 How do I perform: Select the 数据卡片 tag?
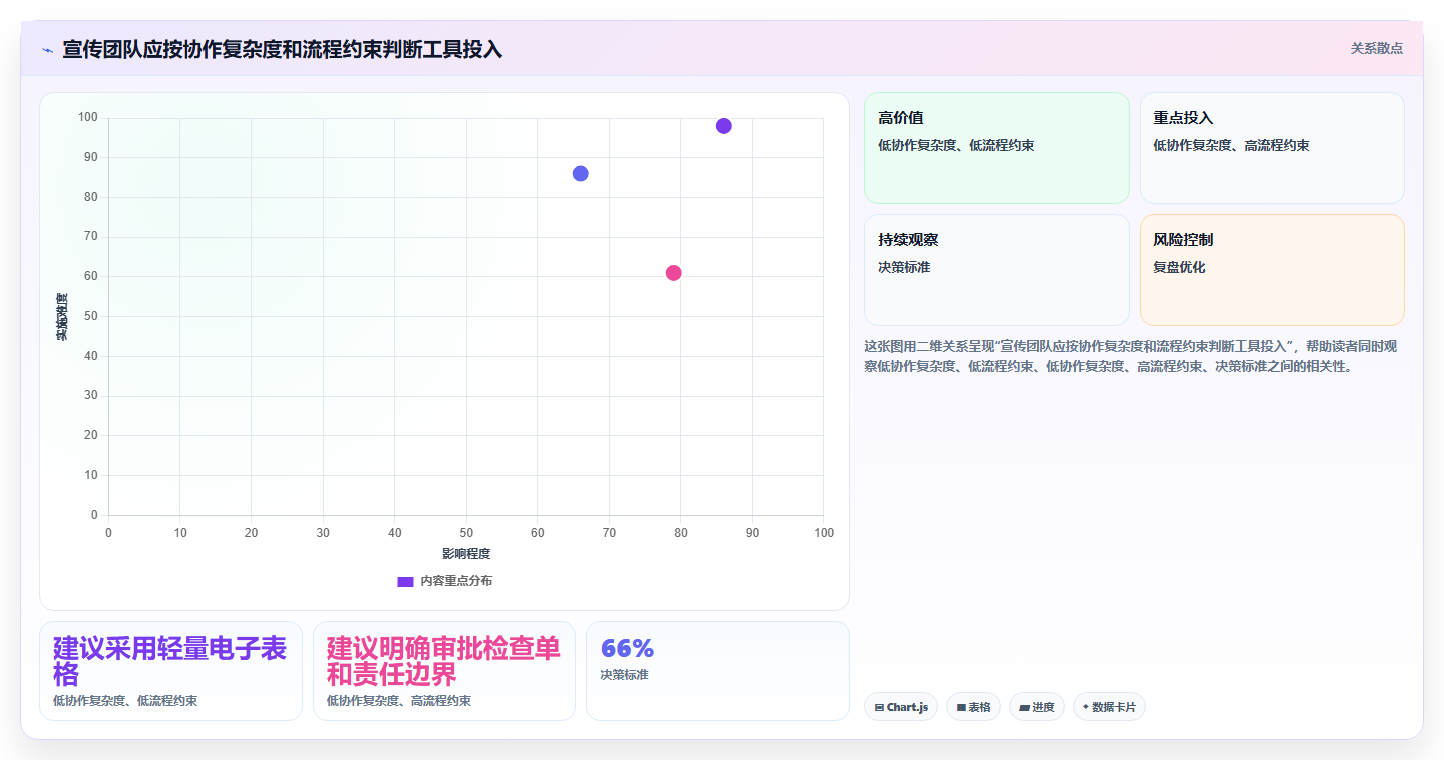[x=1109, y=707]
